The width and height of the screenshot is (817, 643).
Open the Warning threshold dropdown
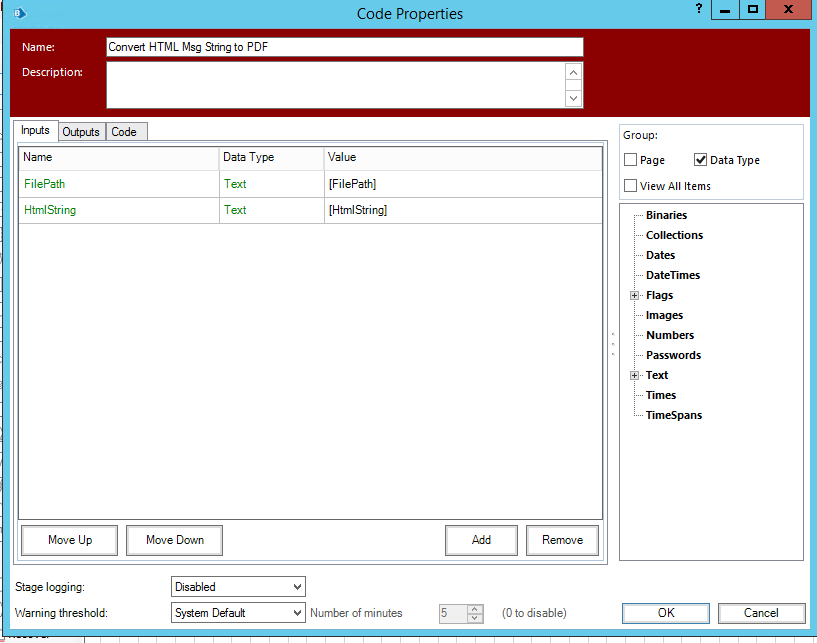point(238,612)
